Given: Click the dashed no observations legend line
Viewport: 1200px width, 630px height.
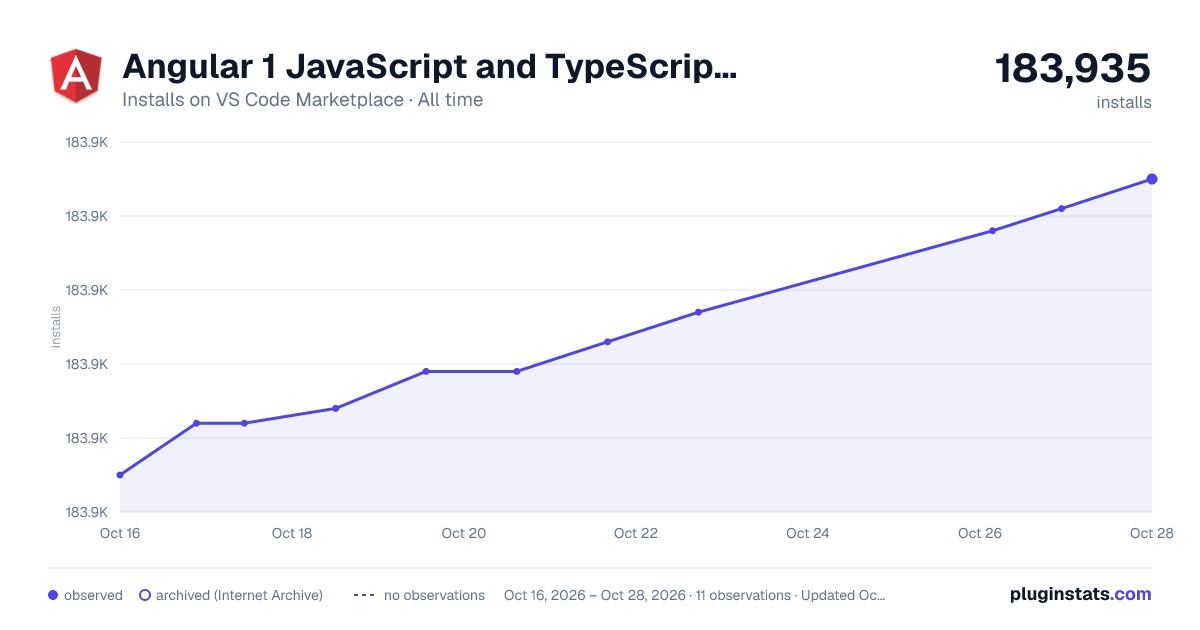Looking at the screenshot, I should (363, 595).
